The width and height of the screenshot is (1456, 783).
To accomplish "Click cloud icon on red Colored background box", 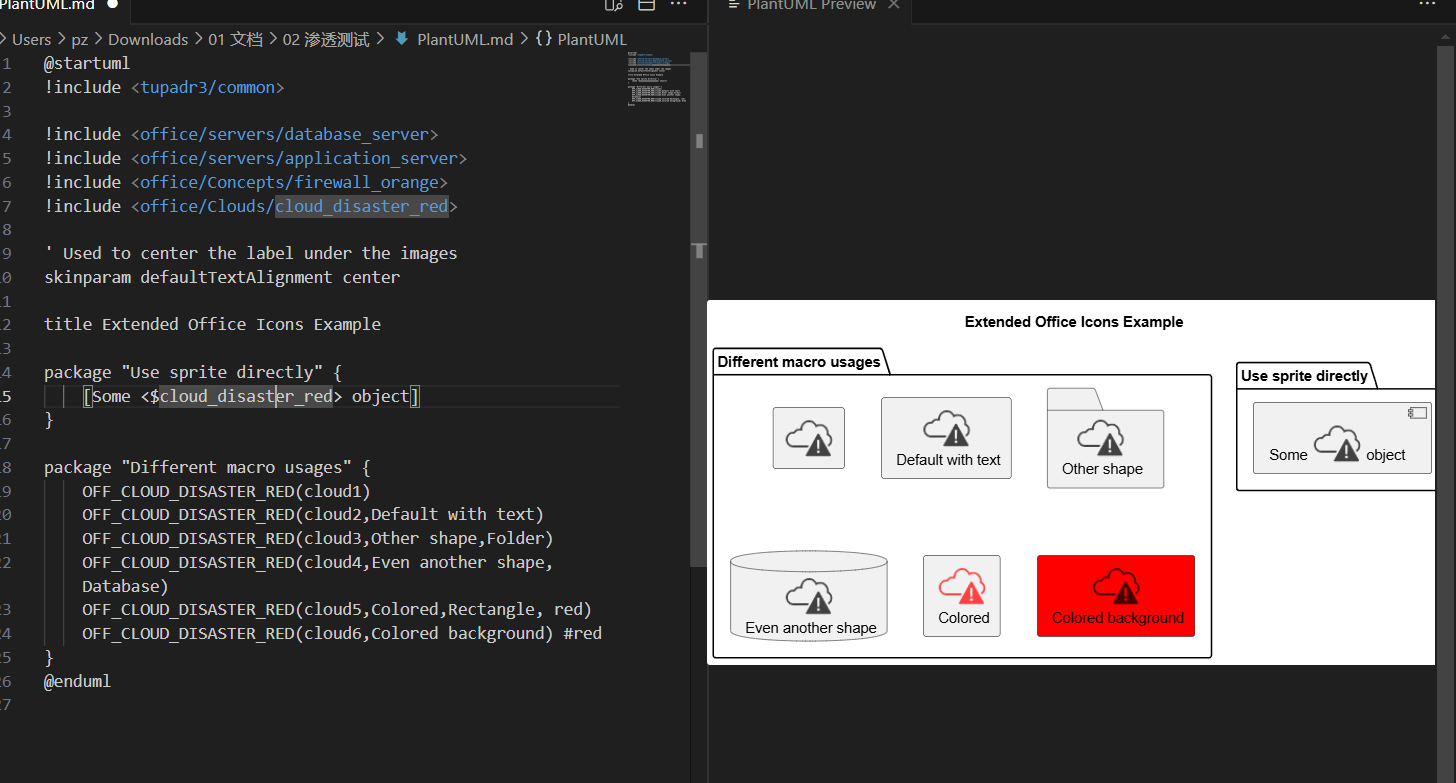I will (1116, 586).
